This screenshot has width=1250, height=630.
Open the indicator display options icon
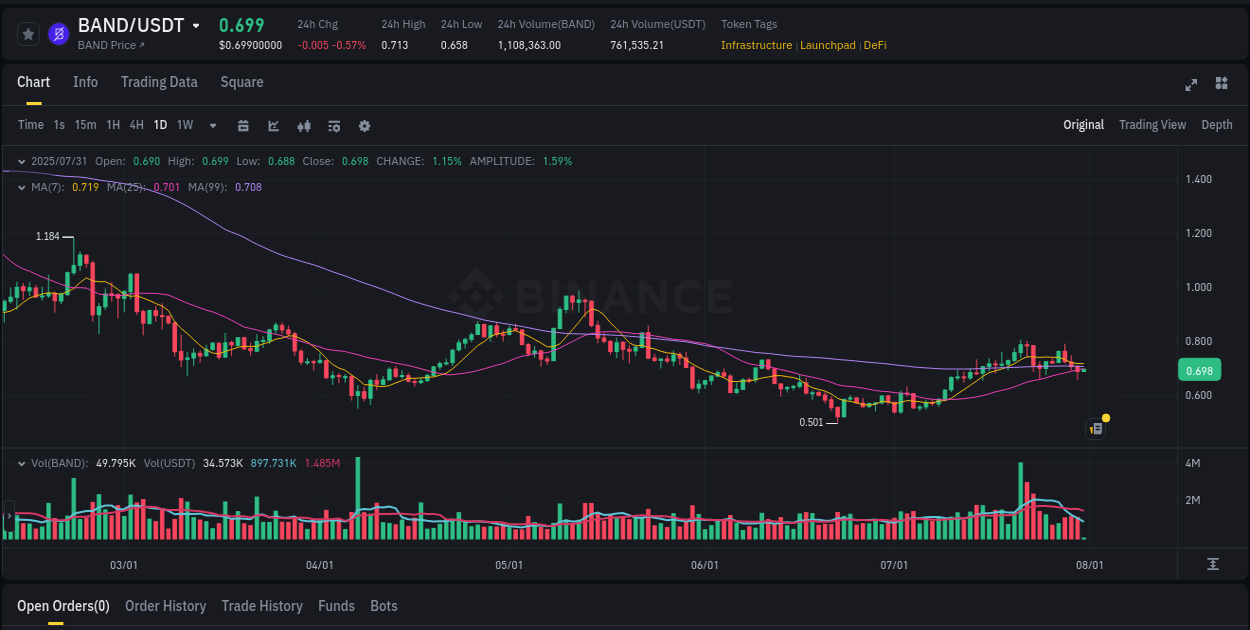coord(333,125)
